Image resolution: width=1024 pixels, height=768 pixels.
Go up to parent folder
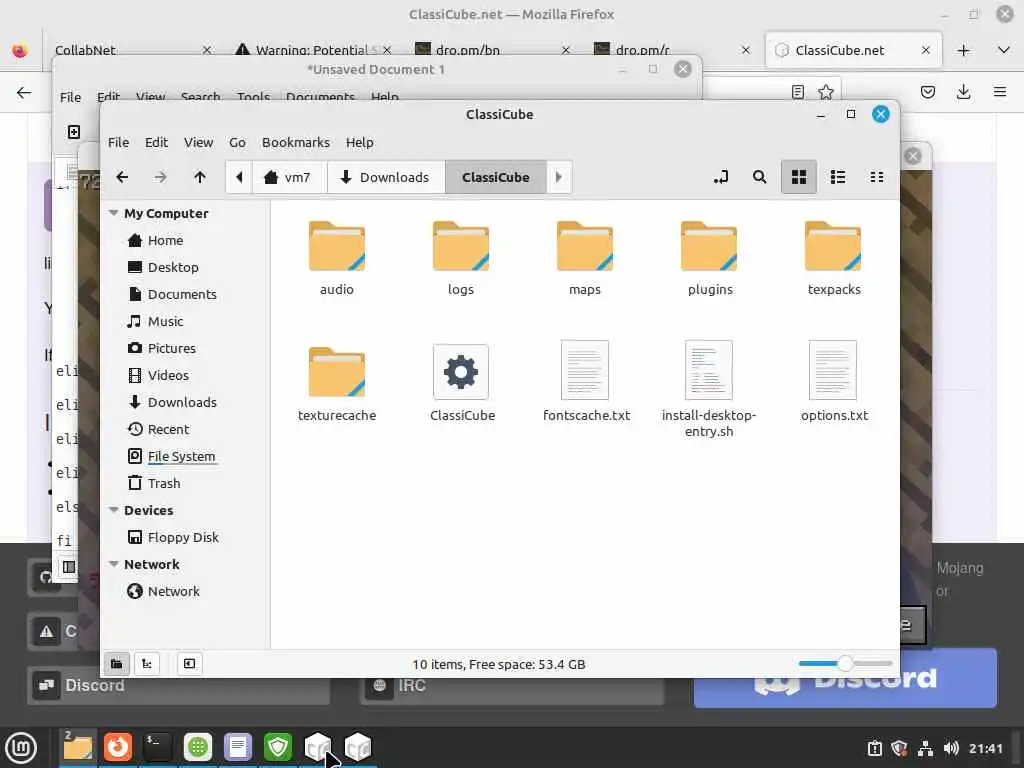200,177
